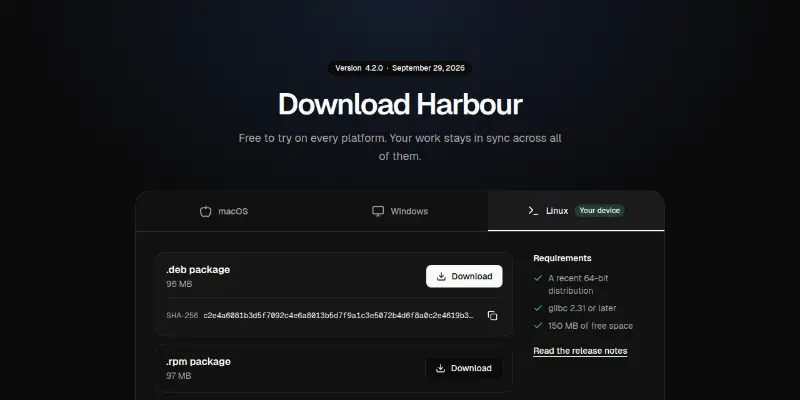Image resolution: width=800 pixels, height=400 pixels.
Task: Download the .deb package
Action: pos(464,276)
